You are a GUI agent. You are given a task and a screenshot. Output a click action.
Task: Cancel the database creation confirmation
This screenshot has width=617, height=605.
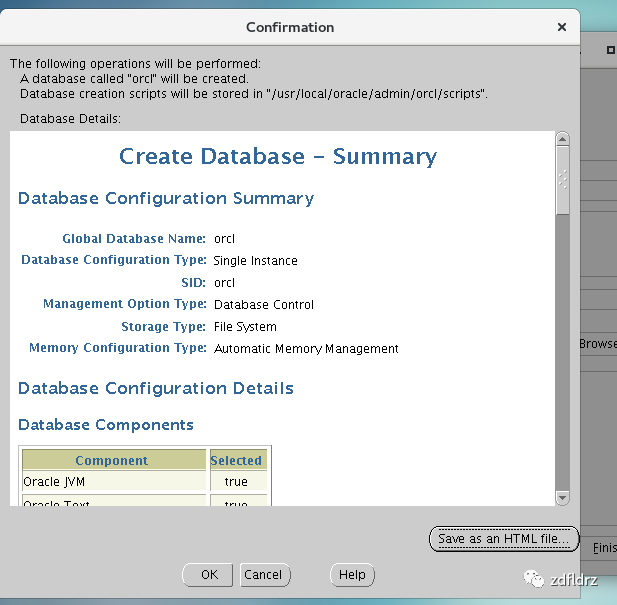click(x=265, y=575)
